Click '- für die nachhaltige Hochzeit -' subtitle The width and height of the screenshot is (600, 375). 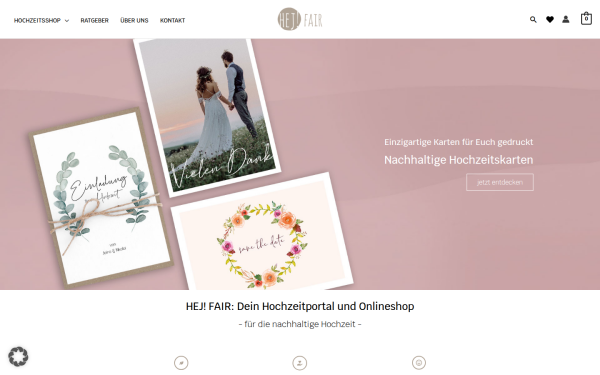[300, 324]
